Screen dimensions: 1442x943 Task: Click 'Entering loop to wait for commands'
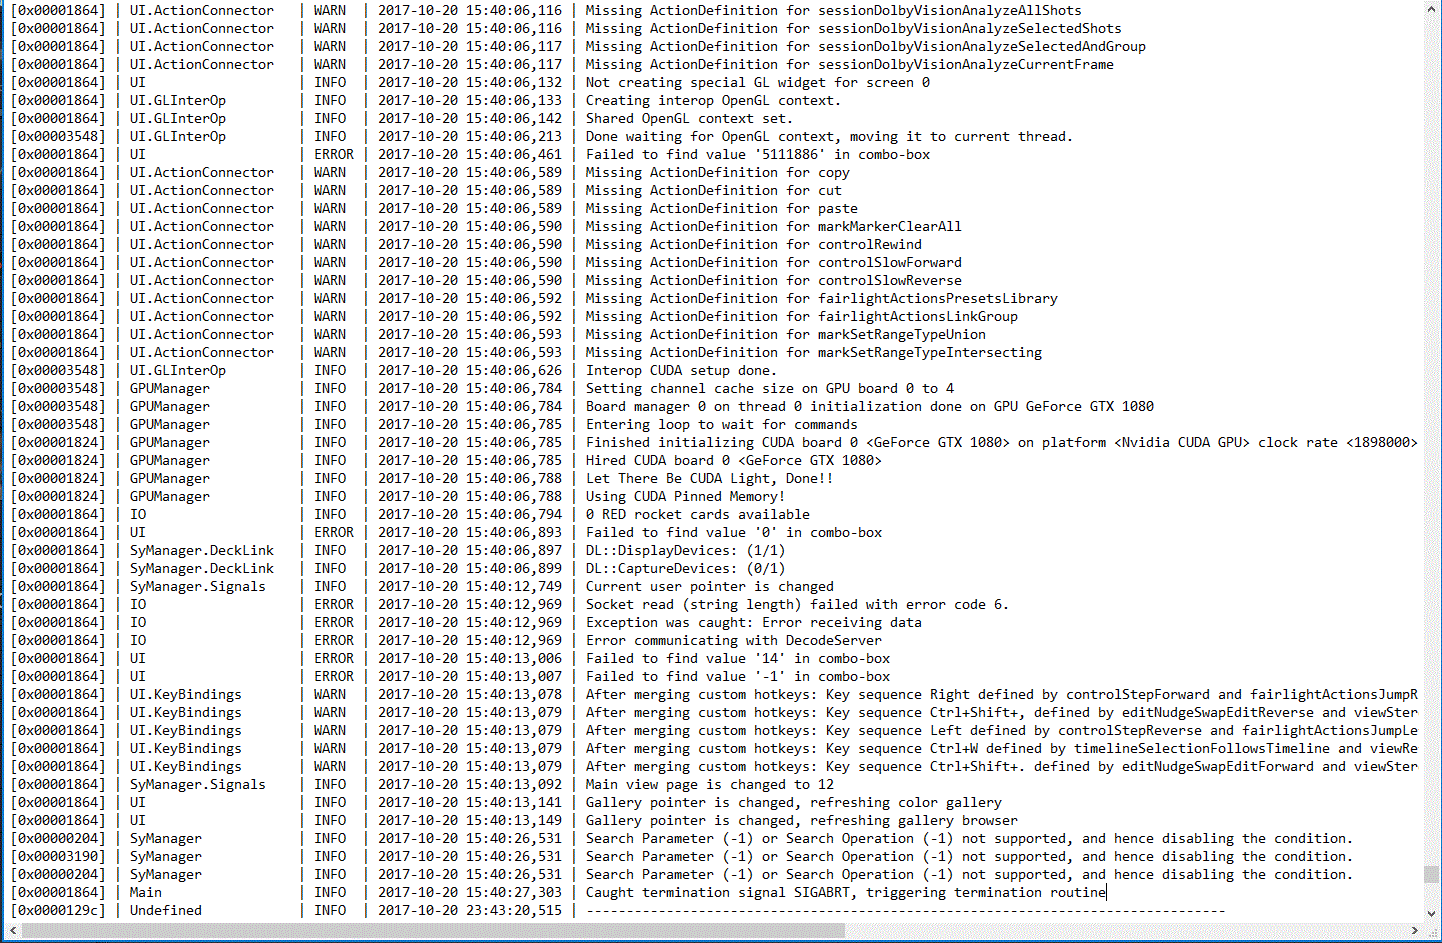coord(721,424)
